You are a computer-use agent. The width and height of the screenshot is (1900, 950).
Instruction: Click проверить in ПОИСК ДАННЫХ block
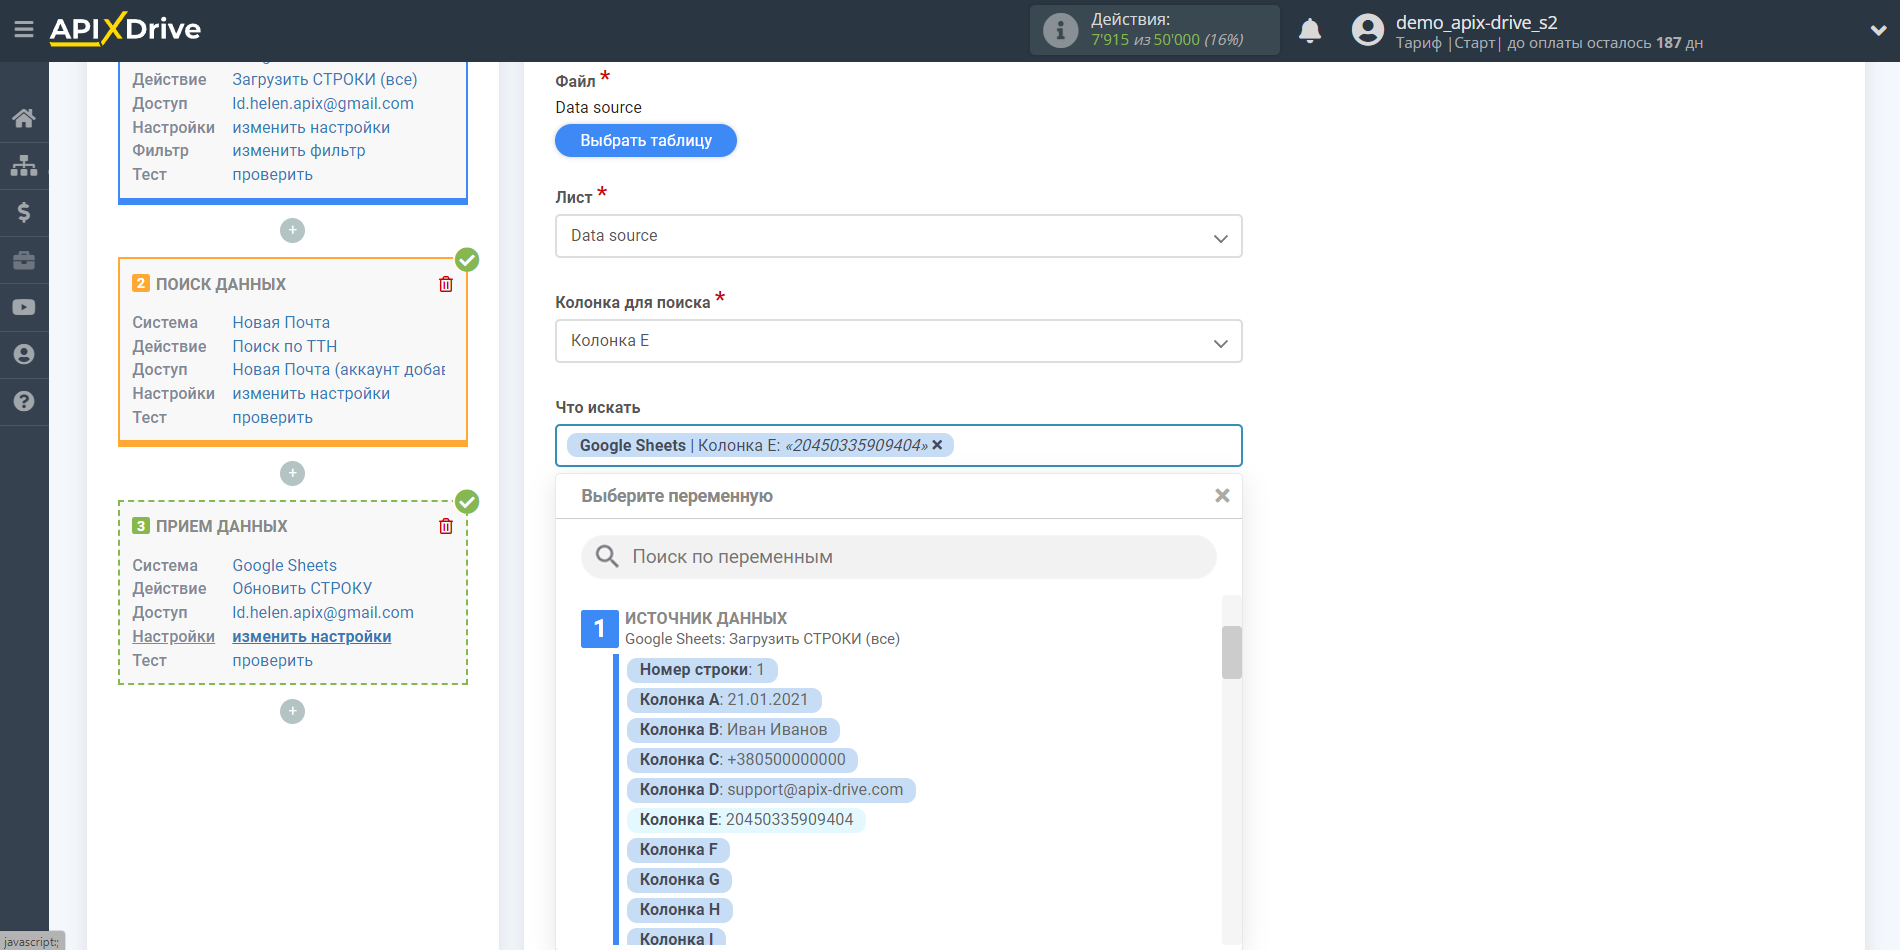point(273,417)
